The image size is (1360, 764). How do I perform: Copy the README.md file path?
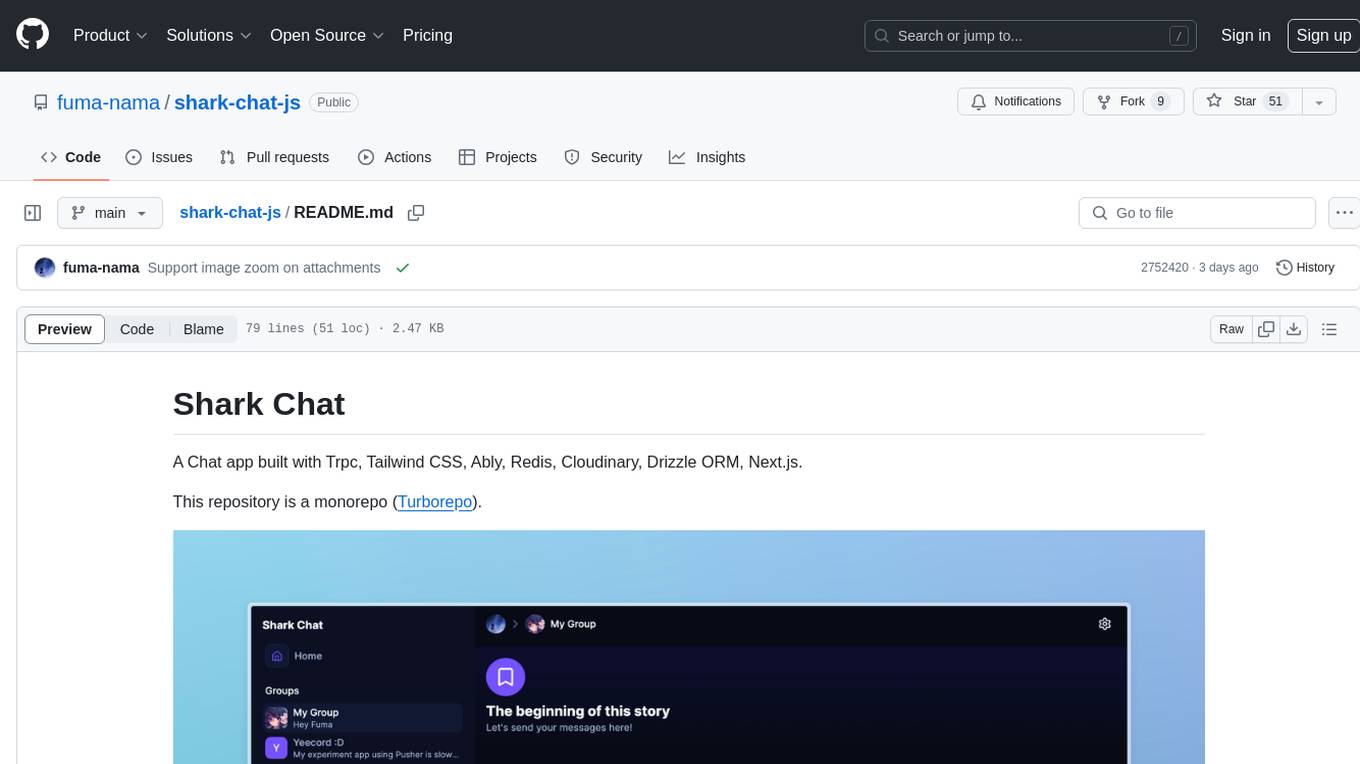tap(416, 213)
